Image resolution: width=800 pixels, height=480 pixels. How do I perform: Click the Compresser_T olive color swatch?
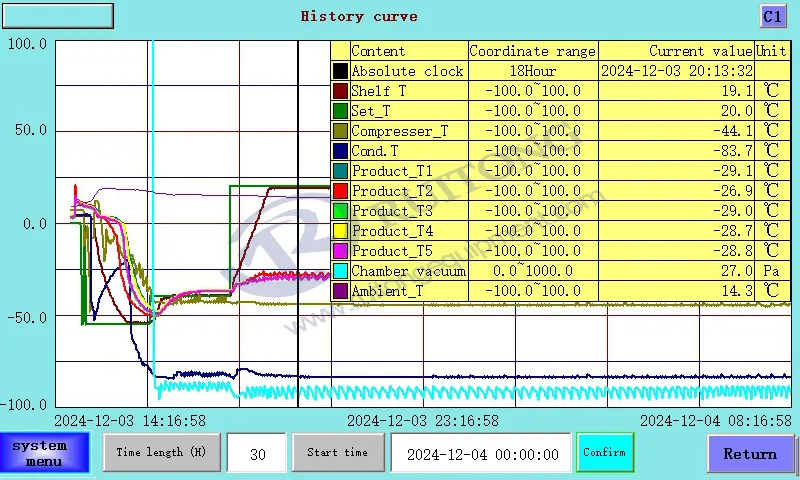(x=340, y=131)
